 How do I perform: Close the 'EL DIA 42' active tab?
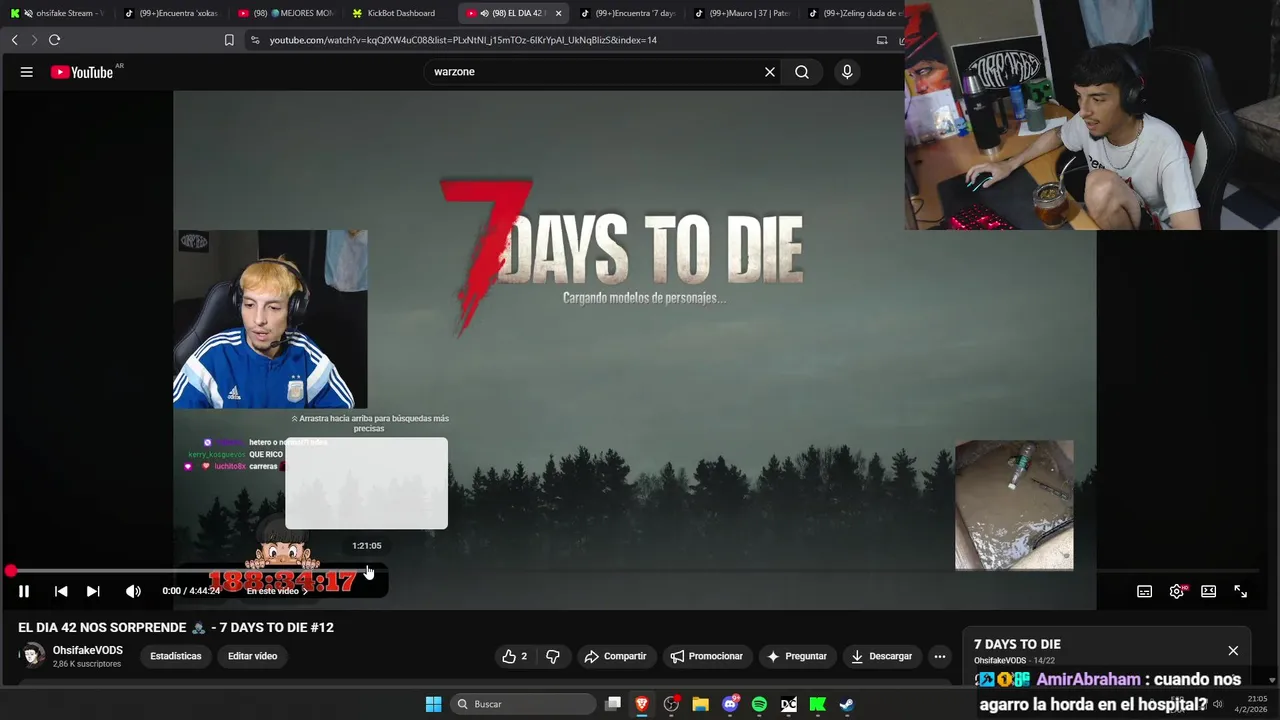(x=558, y=13)
